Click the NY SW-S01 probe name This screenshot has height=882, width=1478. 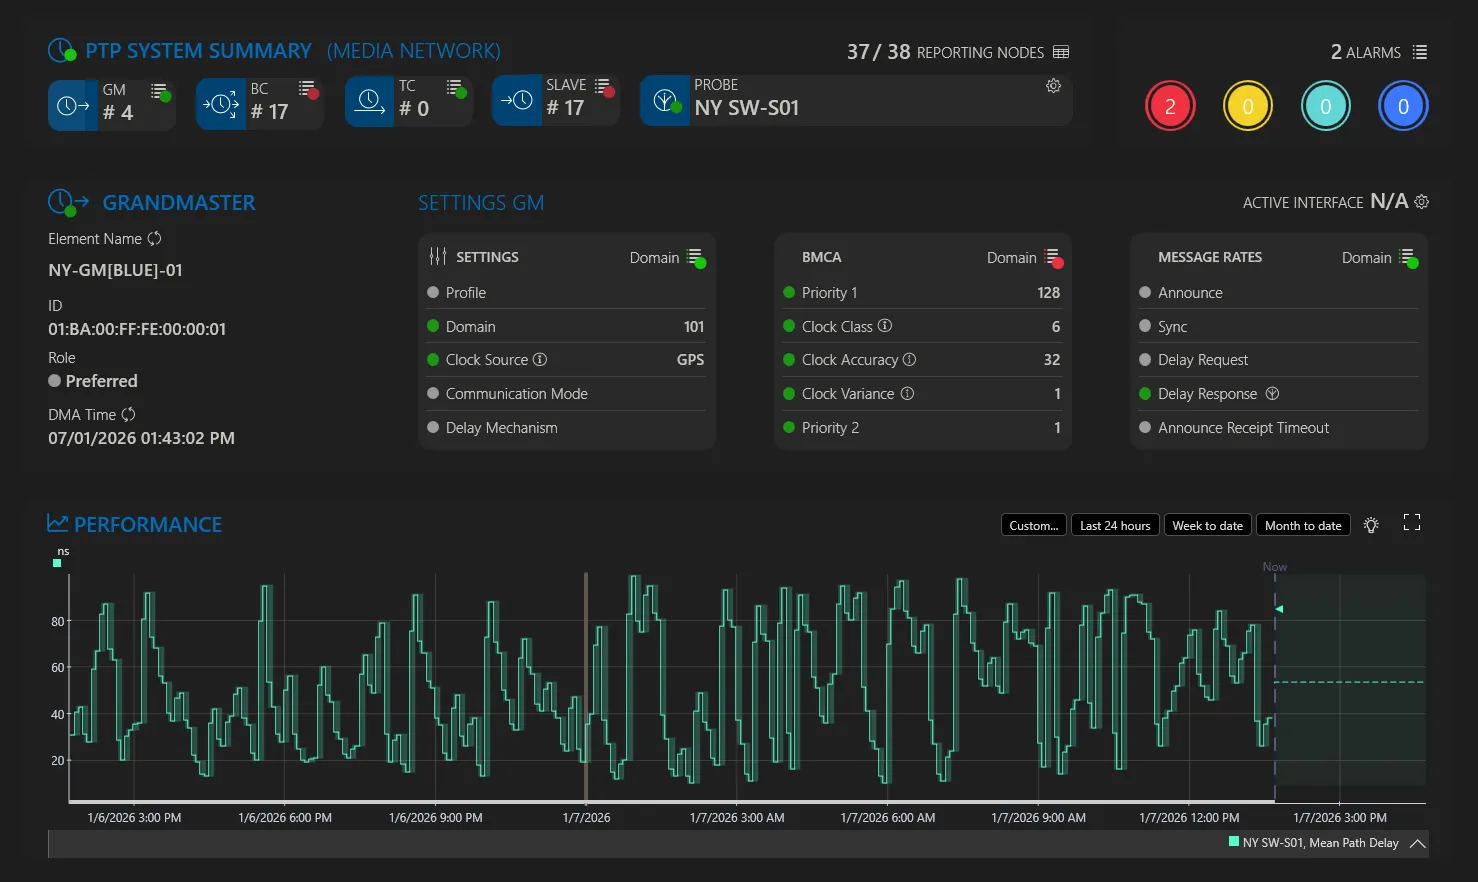point(747,108)
